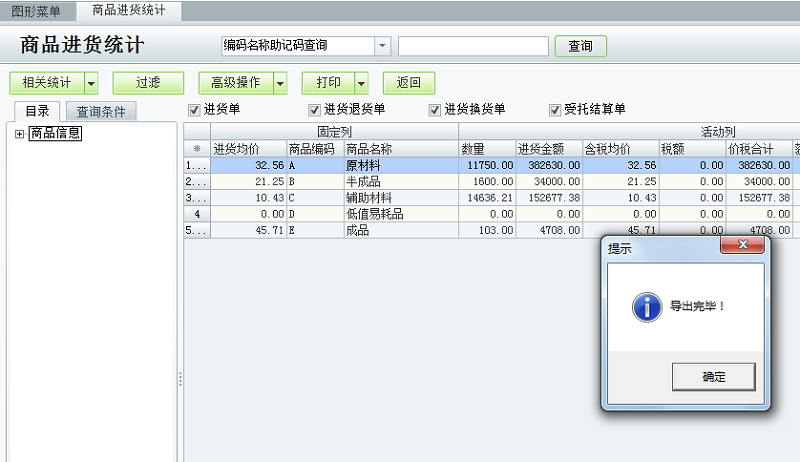
Task: Click the 返回 button
Action: tap(409, 83)
